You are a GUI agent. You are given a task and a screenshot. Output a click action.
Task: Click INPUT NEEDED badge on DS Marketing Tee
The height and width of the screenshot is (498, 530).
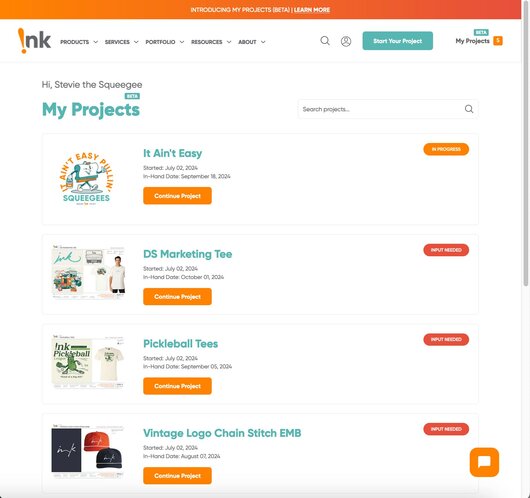(446, 250)
